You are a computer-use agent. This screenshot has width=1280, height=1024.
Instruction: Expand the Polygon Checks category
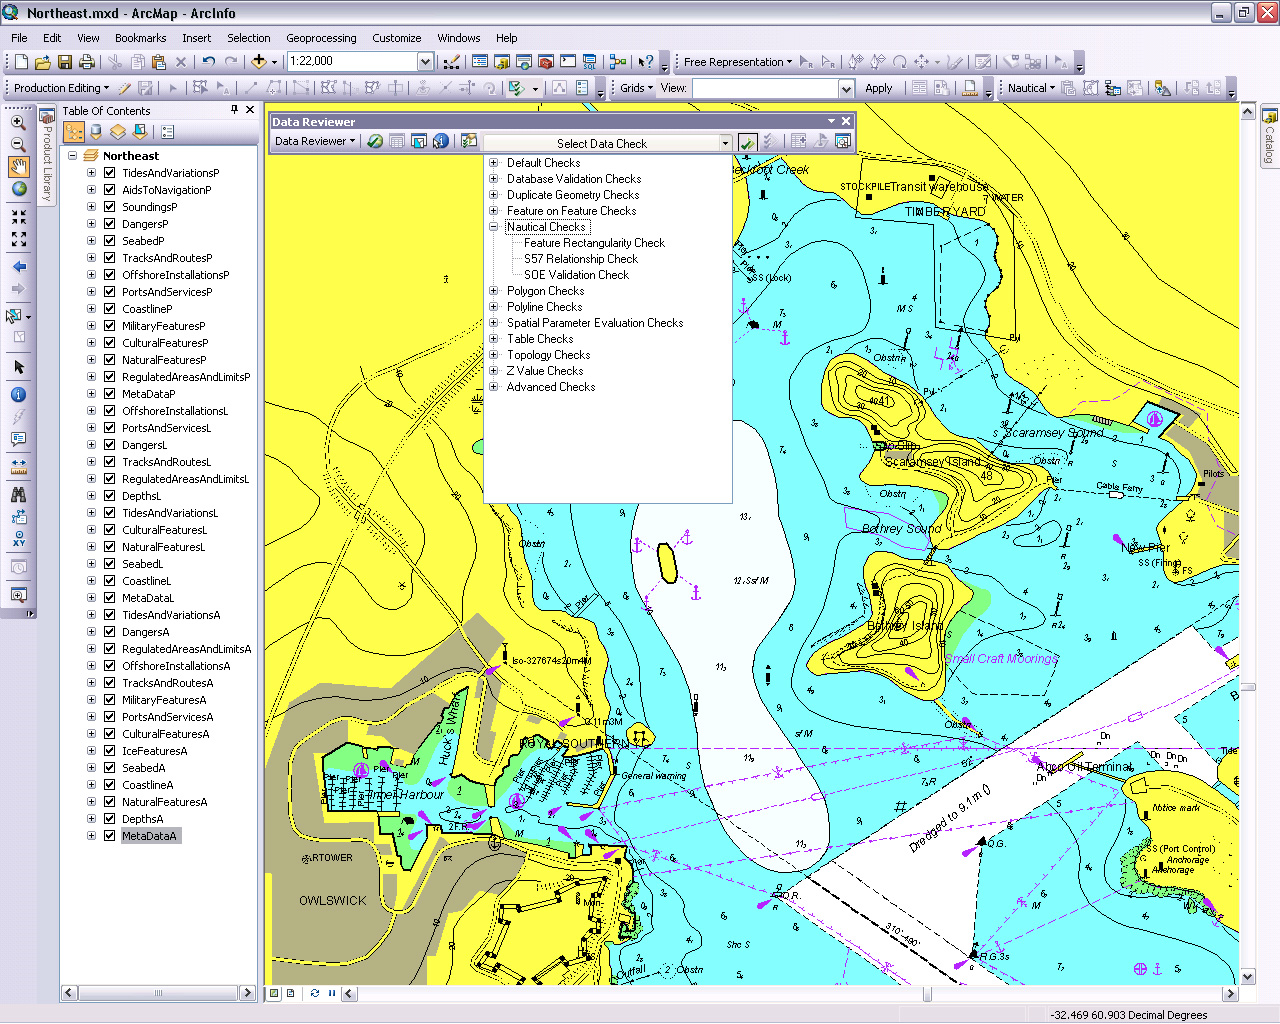coord(493,291)
